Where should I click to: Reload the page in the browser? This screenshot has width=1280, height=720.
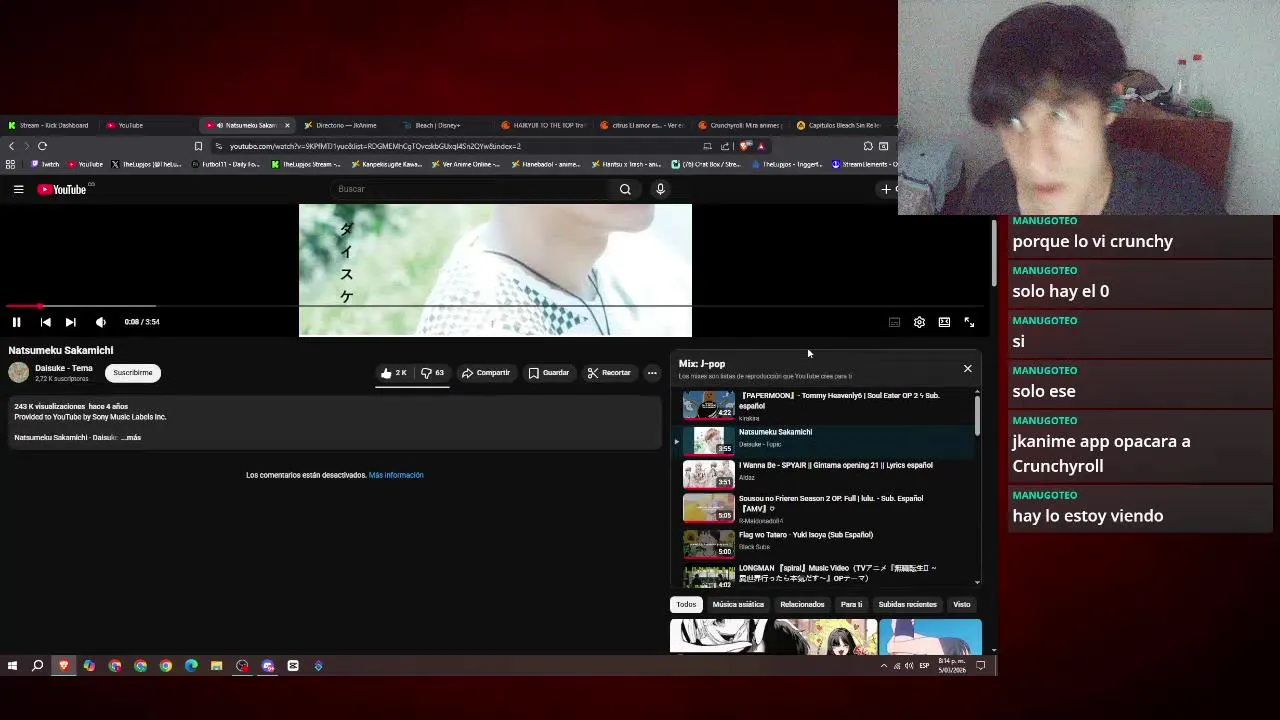42,146
